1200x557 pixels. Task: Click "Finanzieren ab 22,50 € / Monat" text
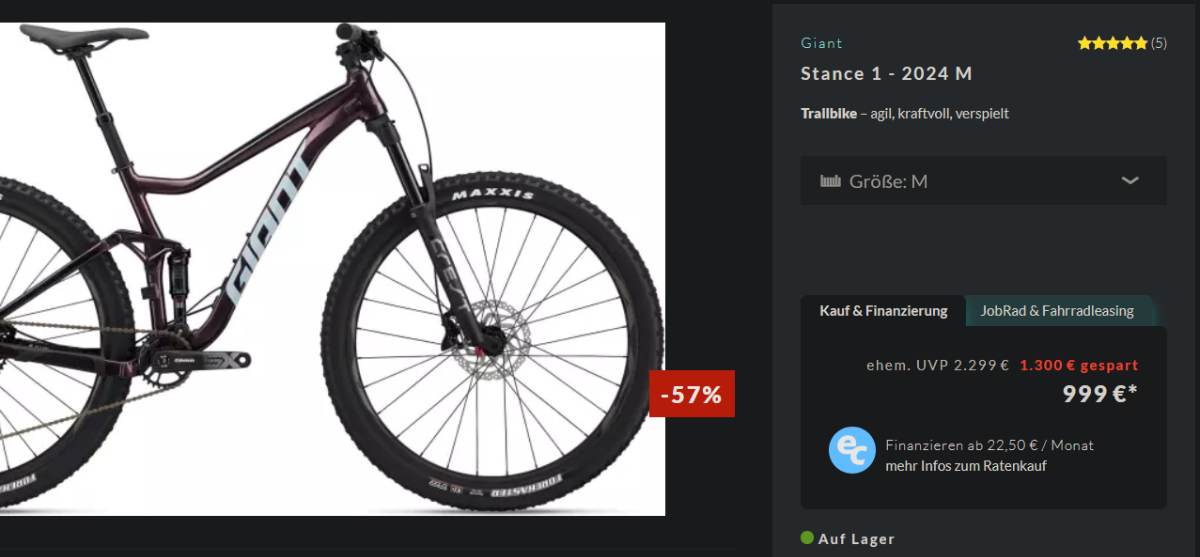[x=989, y=445]
